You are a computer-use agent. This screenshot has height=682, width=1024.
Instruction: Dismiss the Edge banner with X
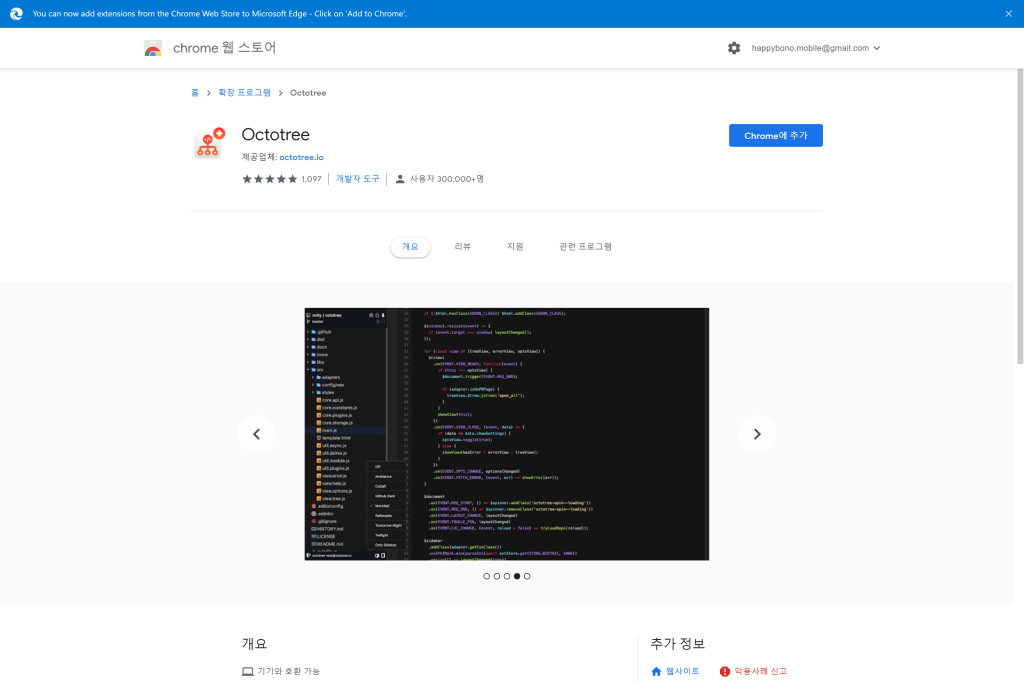pos(1008,14)
